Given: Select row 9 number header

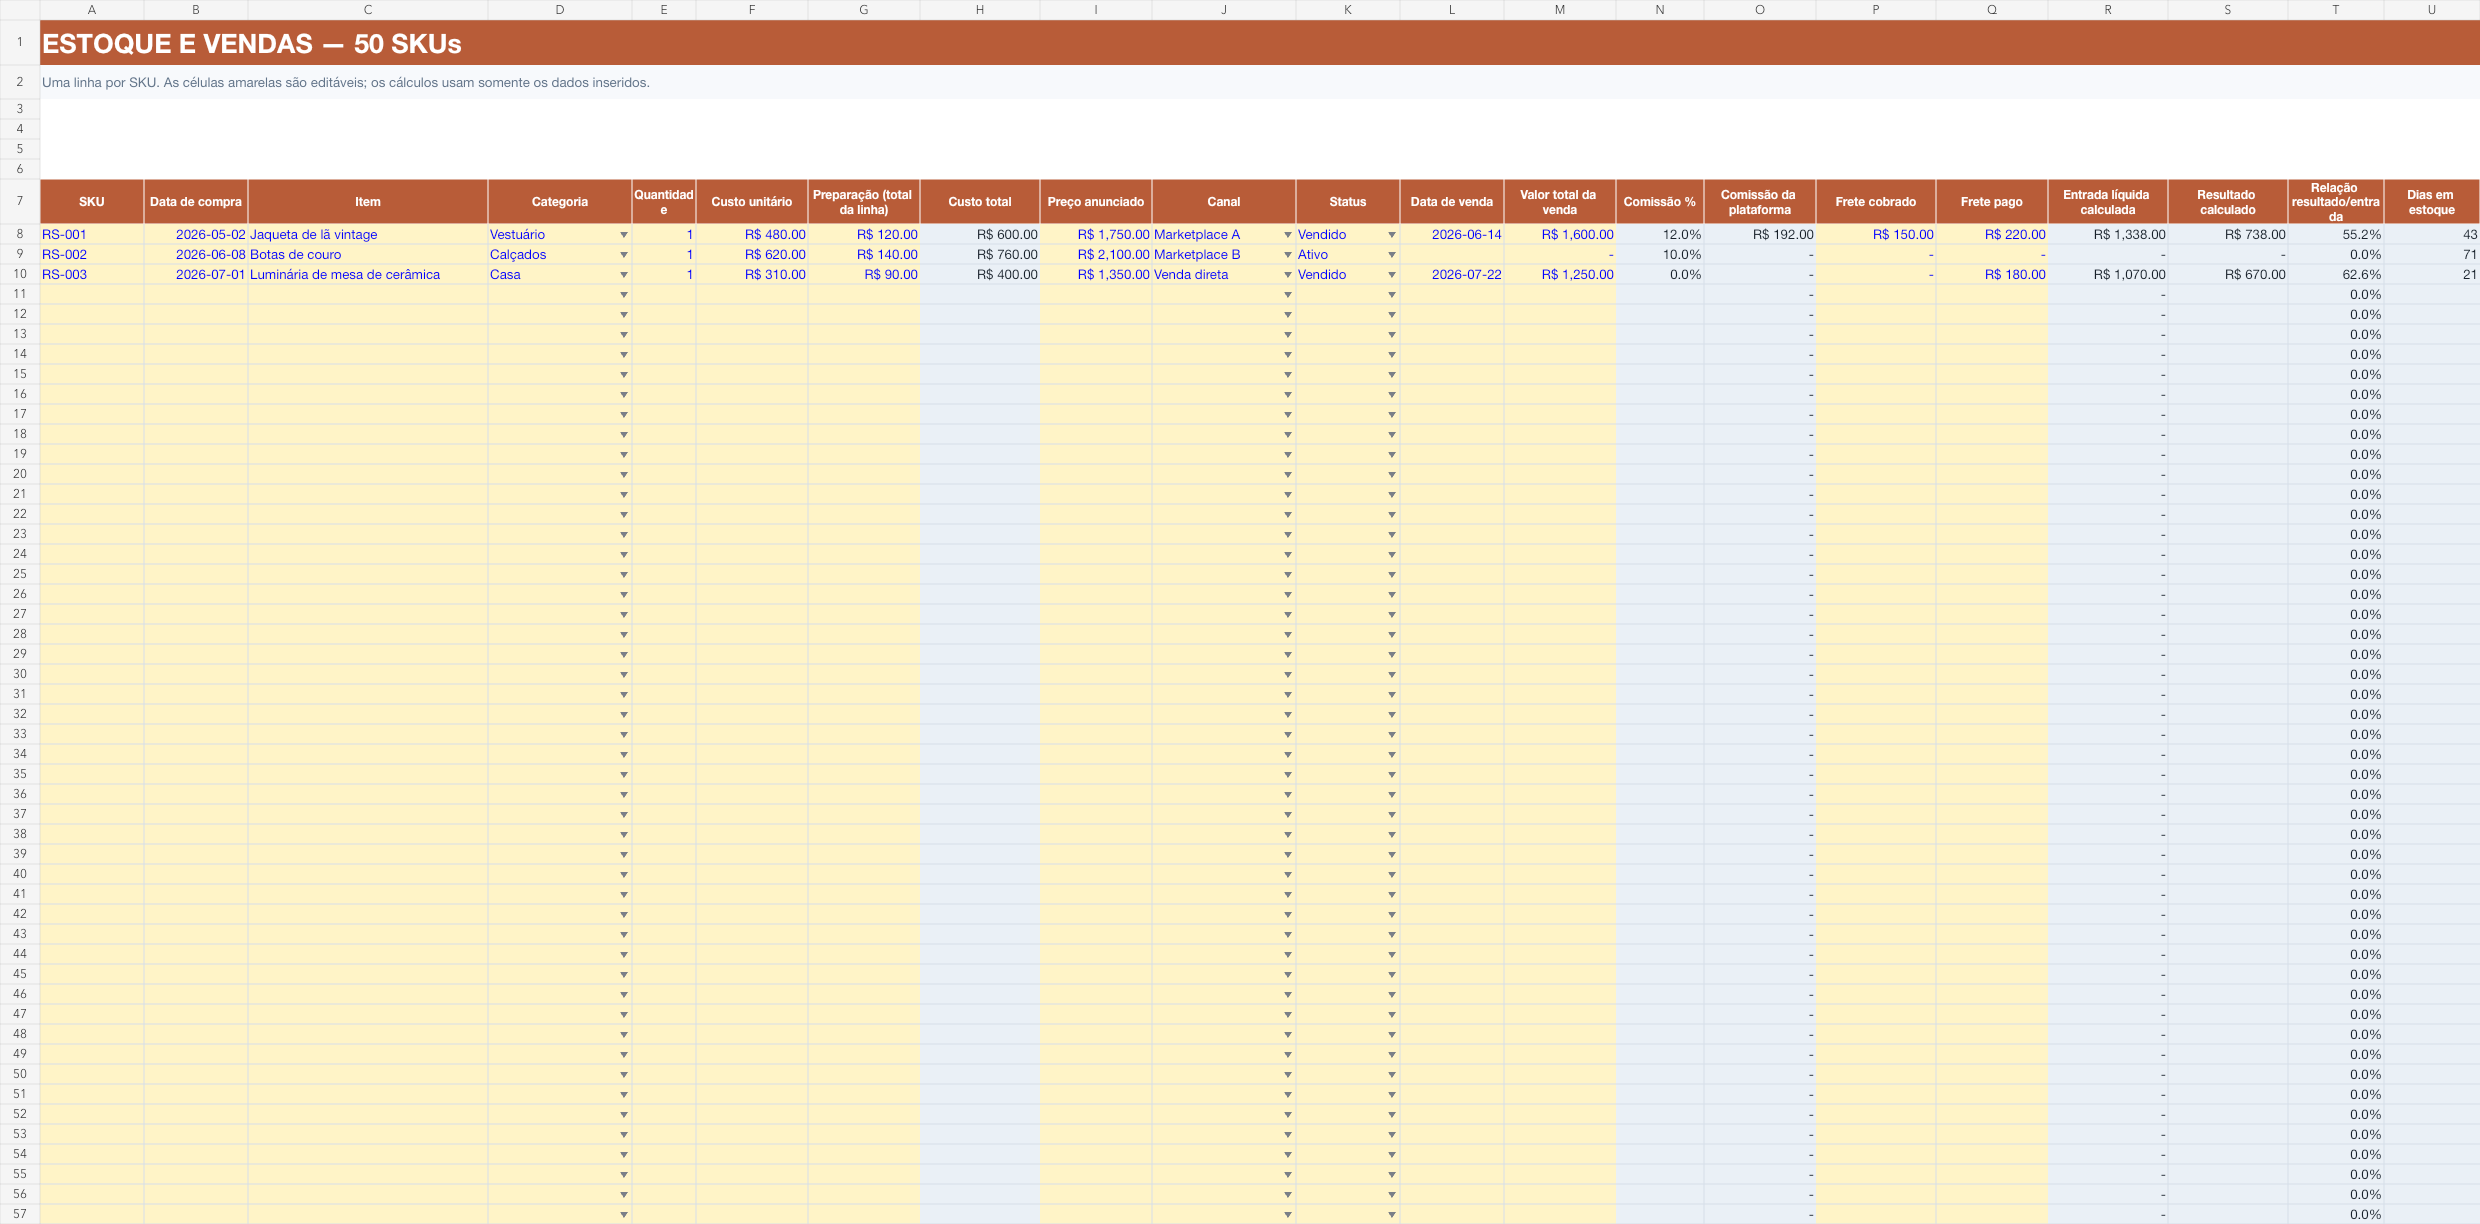Looking at the screenshot, I should 20,254.
